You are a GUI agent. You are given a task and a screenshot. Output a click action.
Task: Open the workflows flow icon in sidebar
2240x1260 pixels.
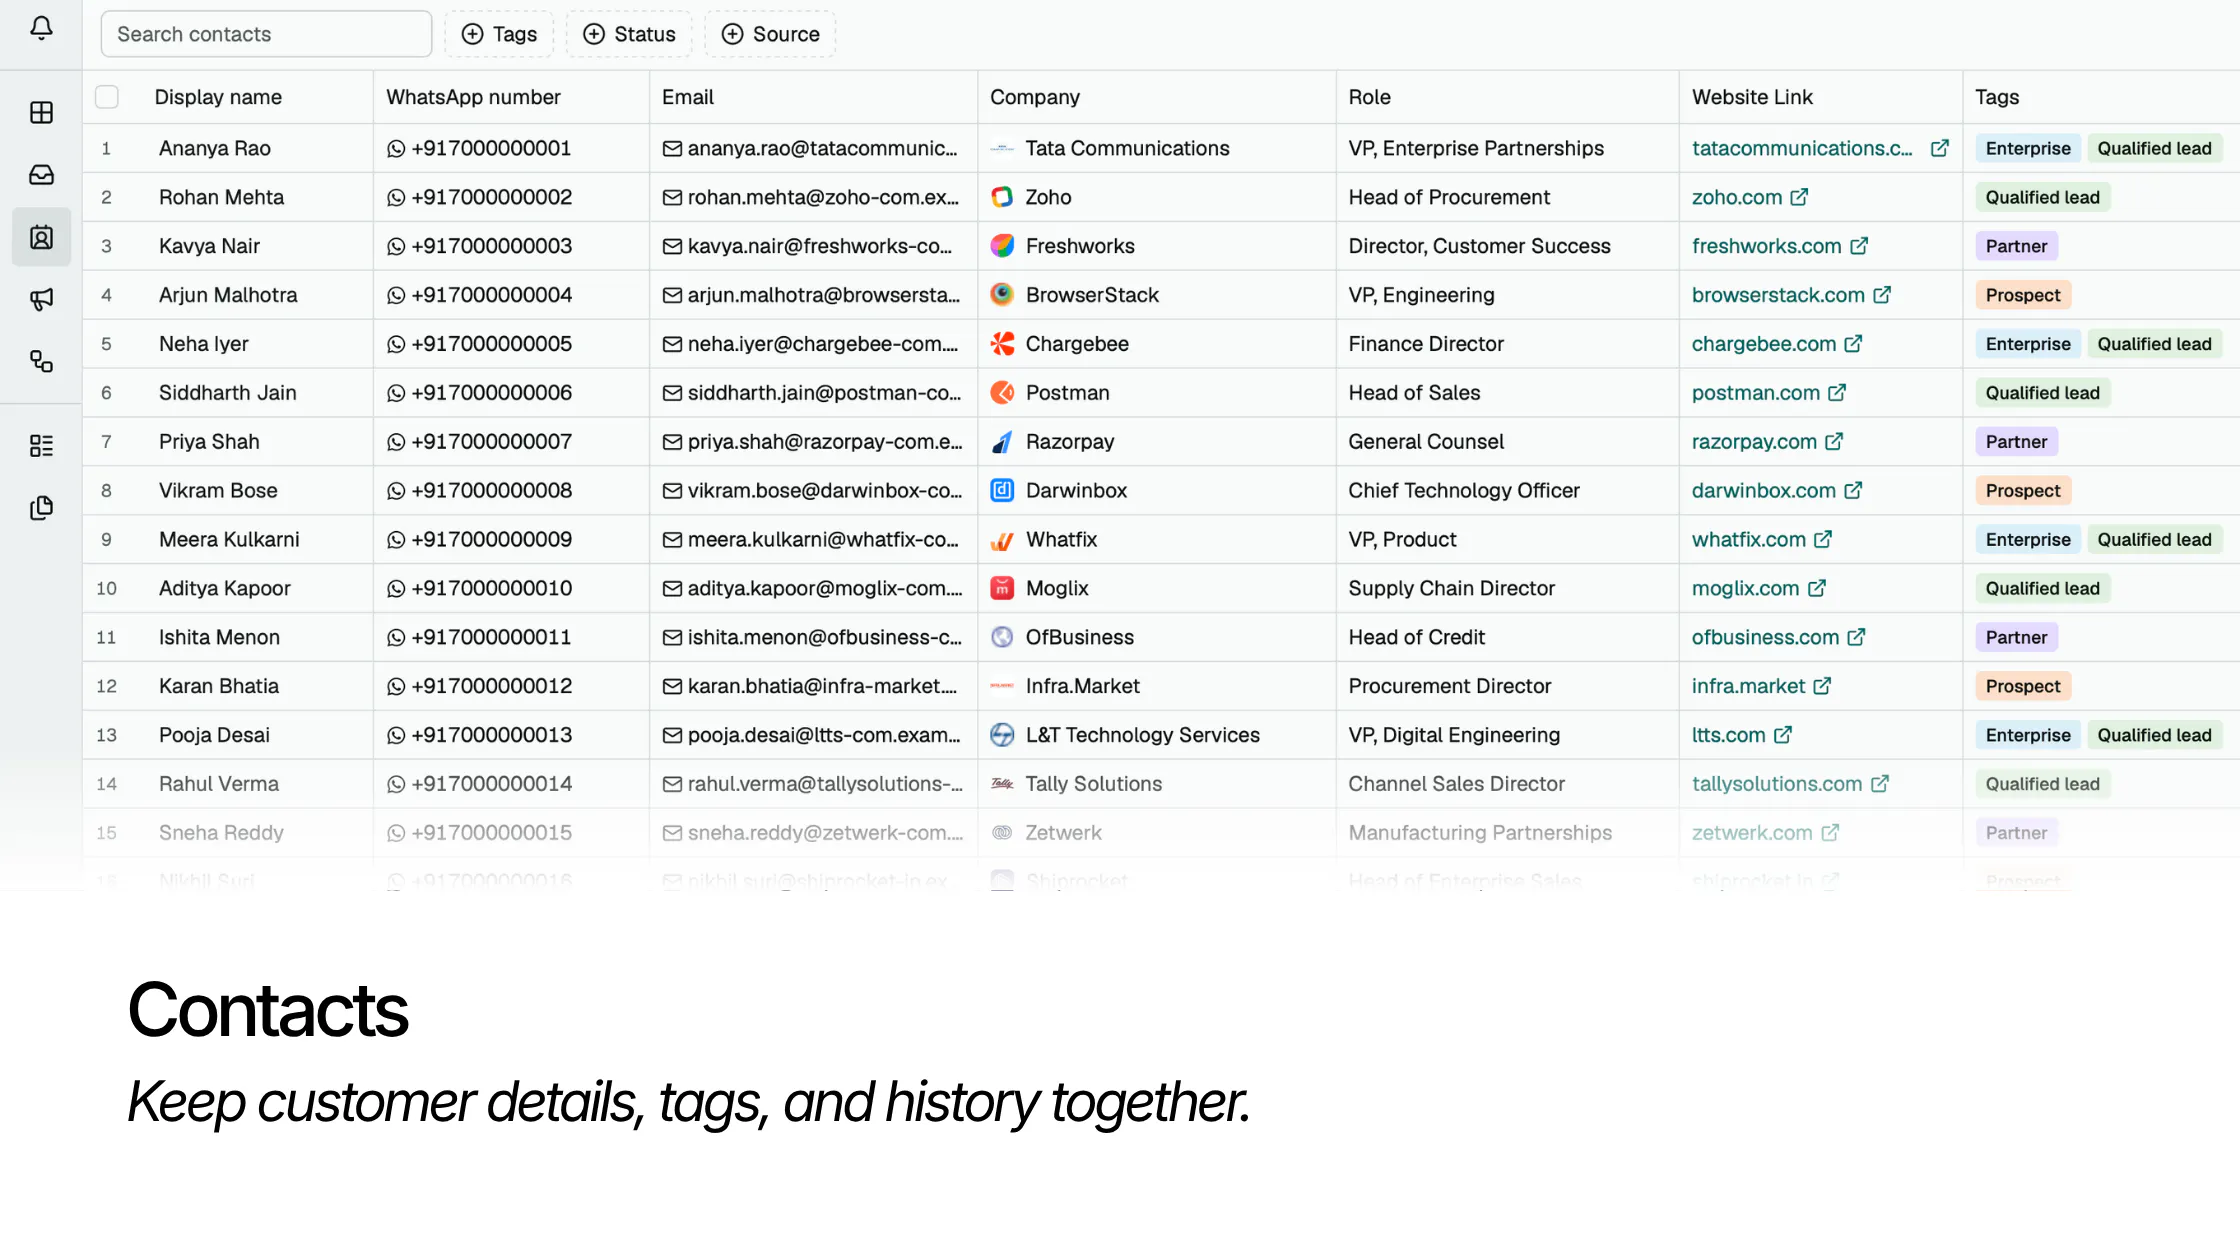click(41, 361)
